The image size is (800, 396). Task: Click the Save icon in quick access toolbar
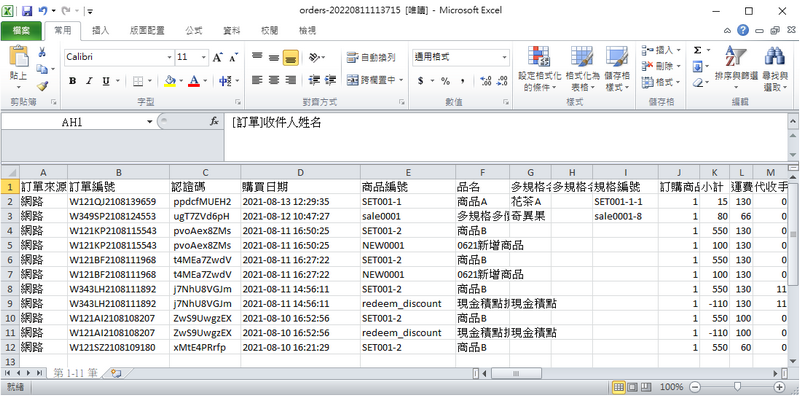click(27, 10)
